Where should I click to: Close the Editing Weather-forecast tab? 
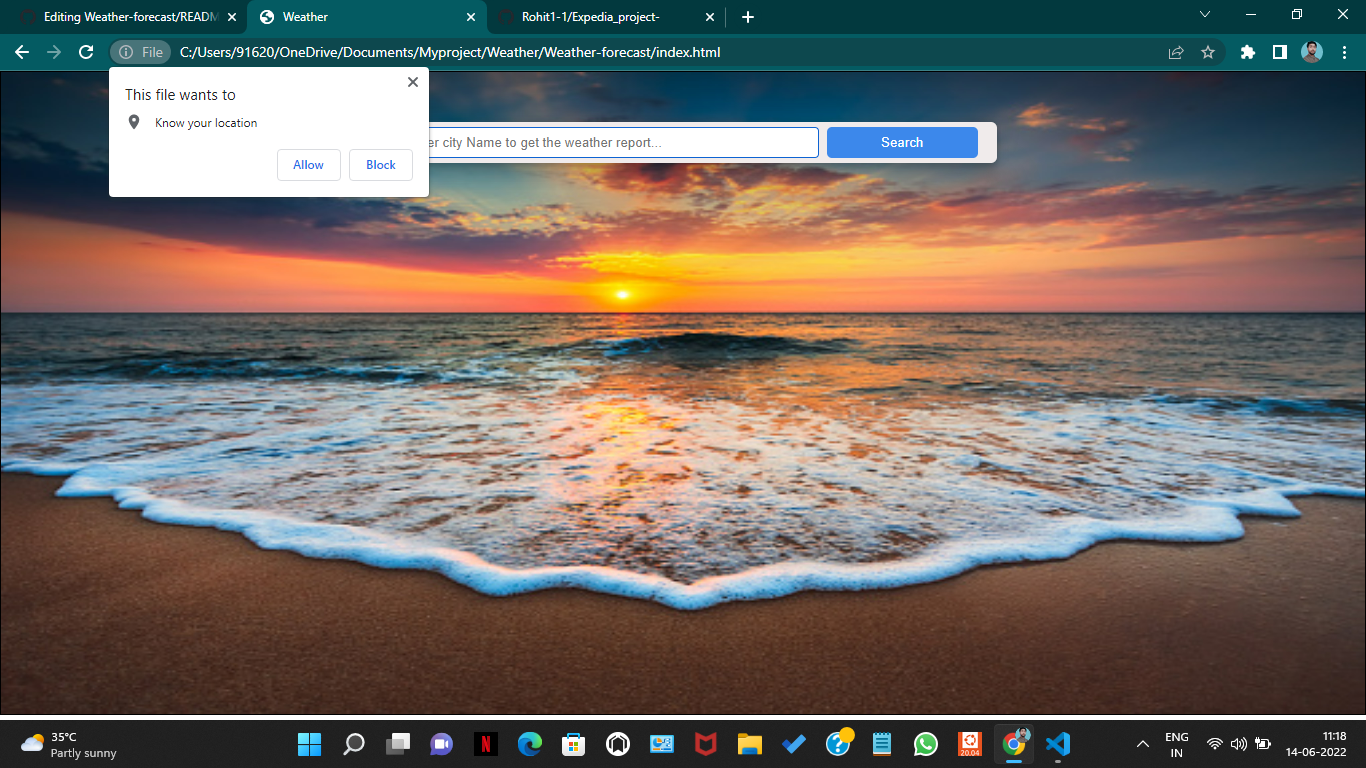coord(232,17)
